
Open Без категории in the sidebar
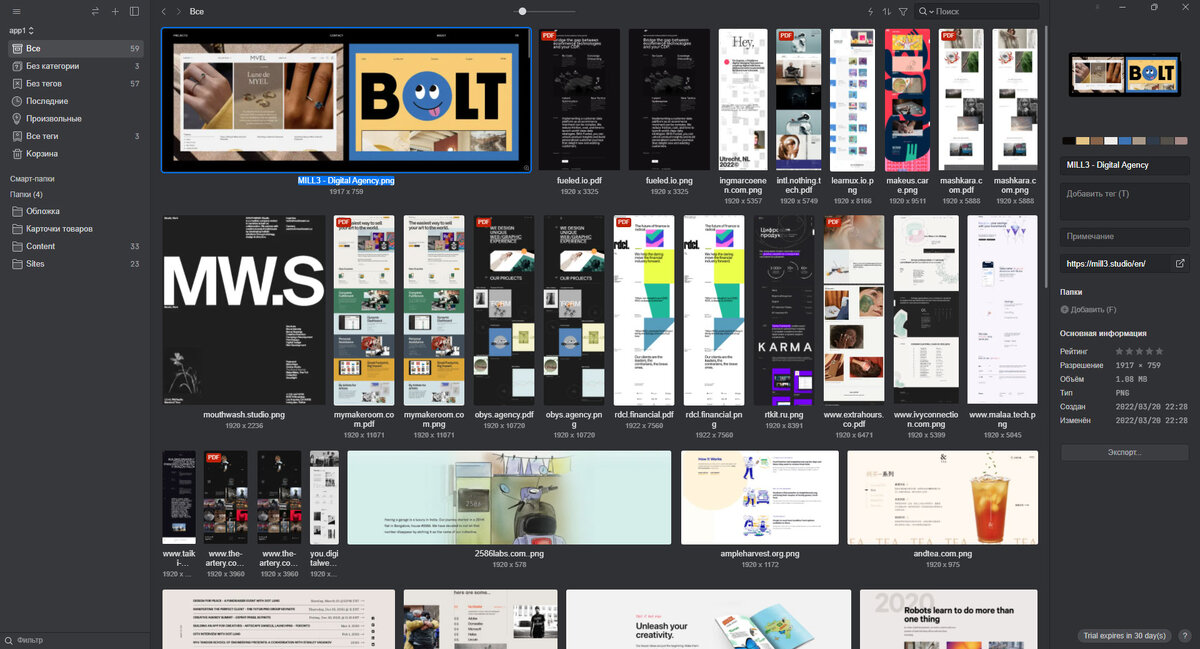(75, 66)
